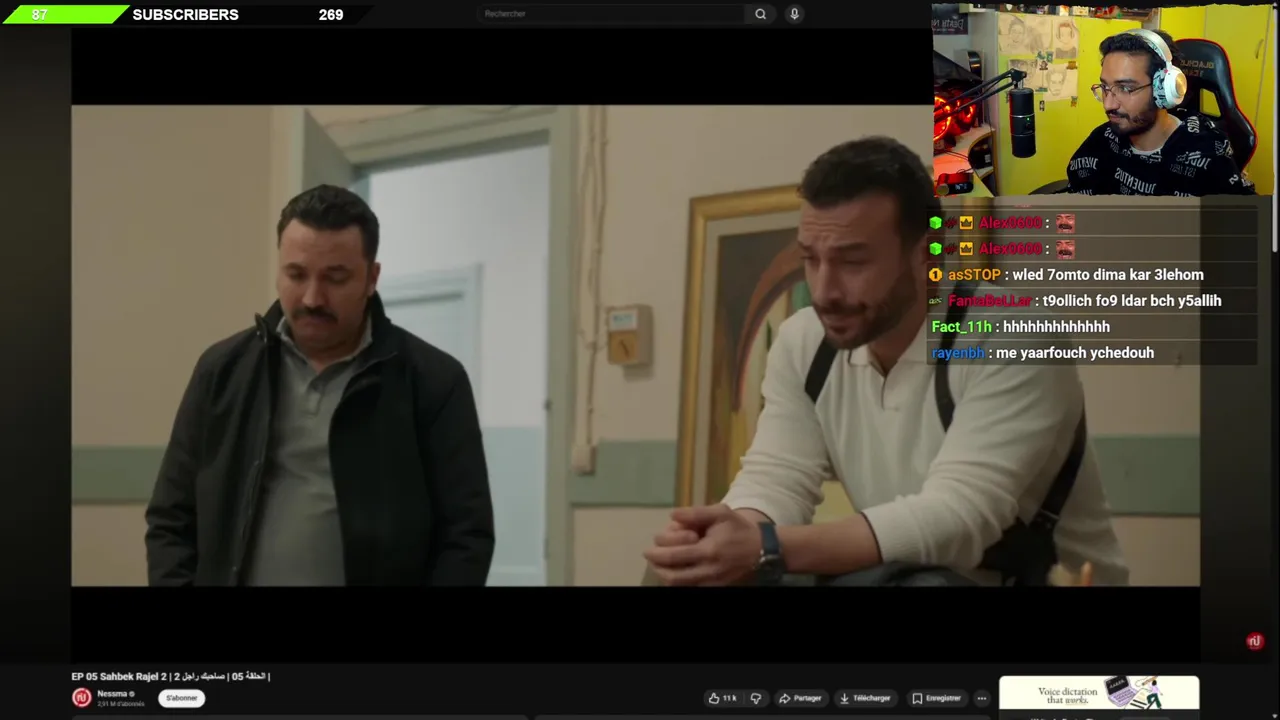Focus the Rechercher search field
Screen dimensions: 1280x720
pos(612,14)
